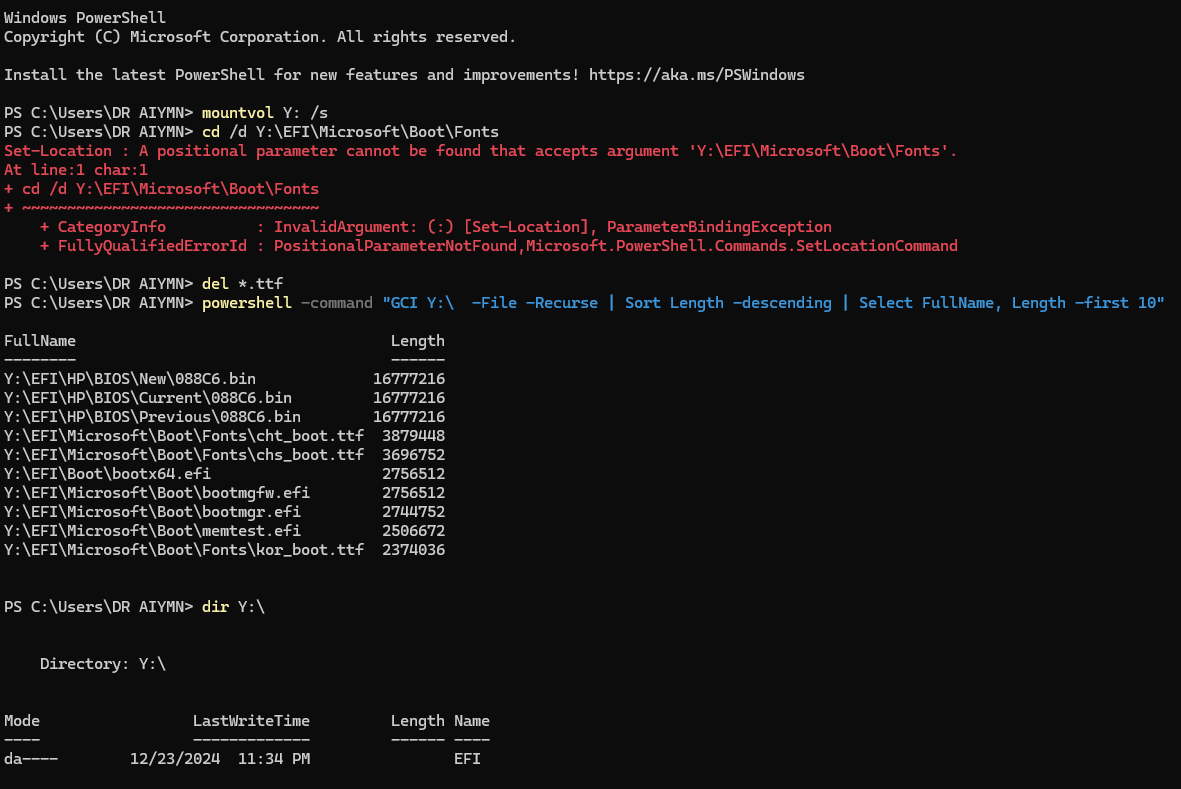The width and height of the screenshot is (1181, 789).
Task: Click the cht_boot.ttf font path
Action: tap(184, 436)
